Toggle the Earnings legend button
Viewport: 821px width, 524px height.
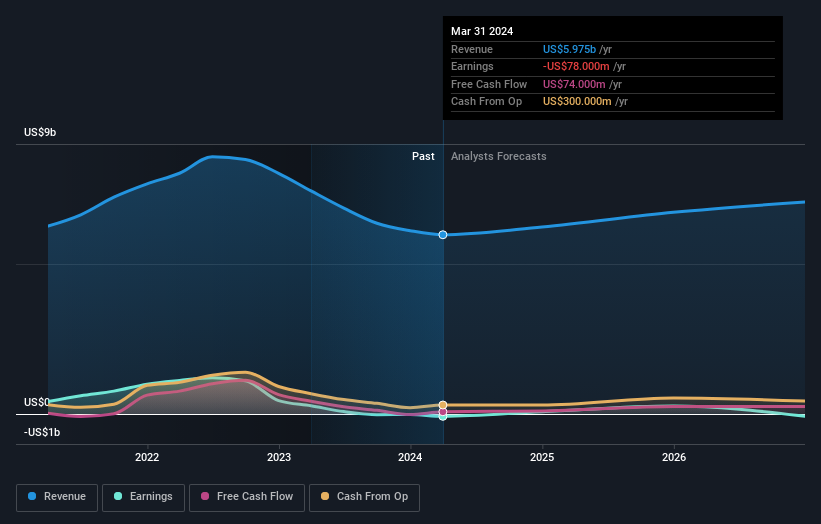coord(143,497)
